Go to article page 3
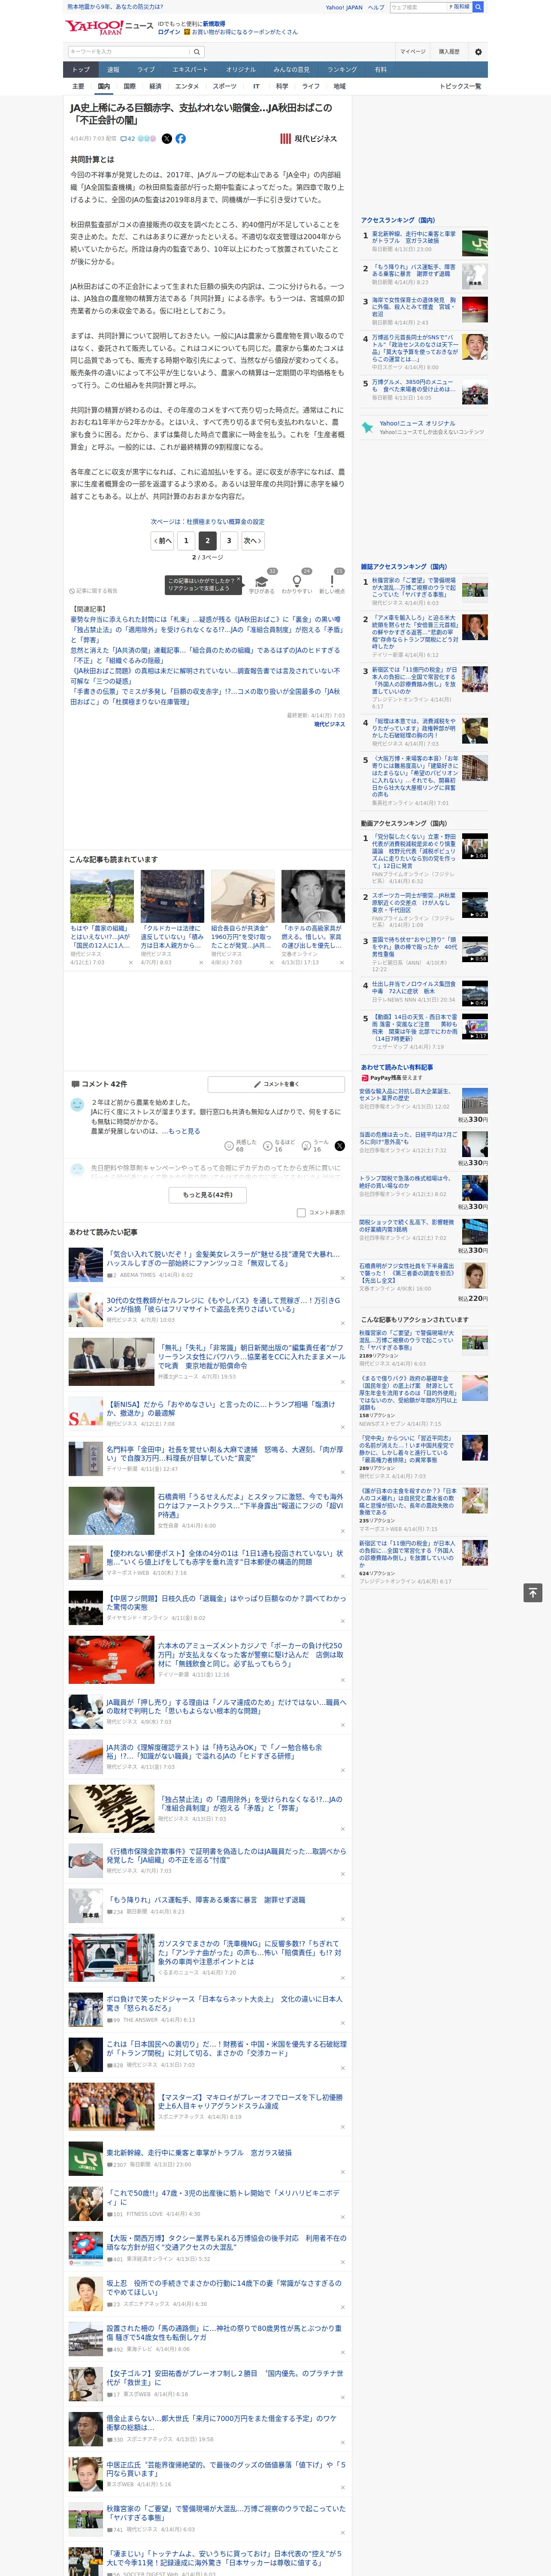 [x=229, y=540]
